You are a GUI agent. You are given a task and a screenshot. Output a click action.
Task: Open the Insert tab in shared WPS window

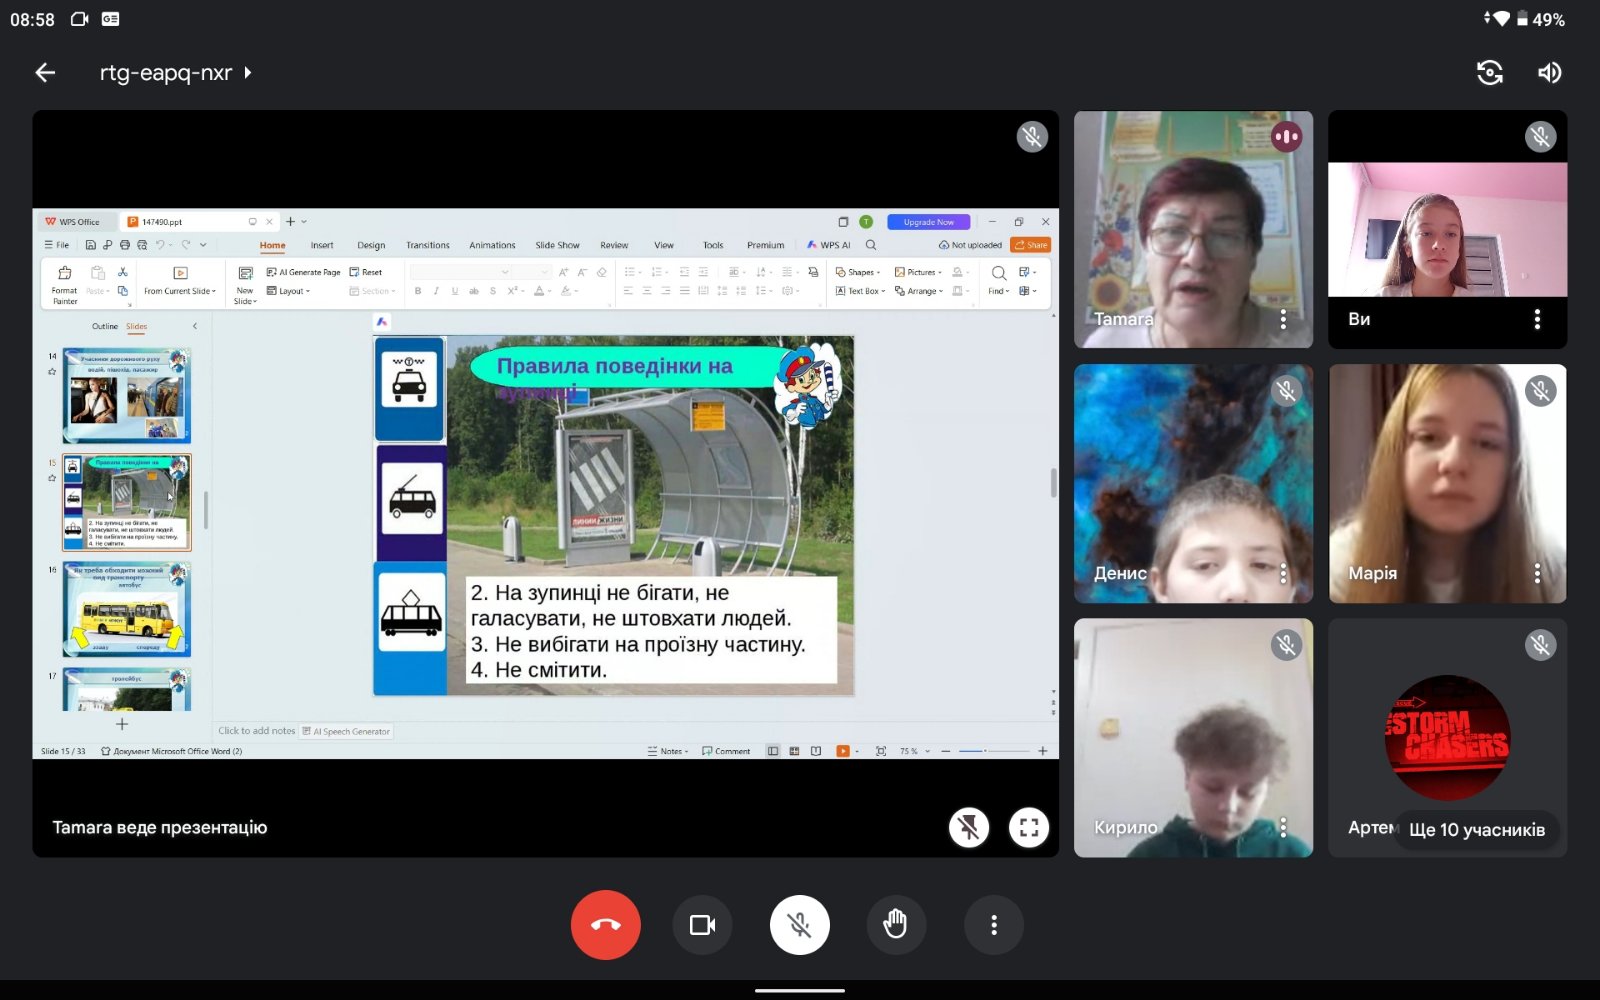(x=322, y=245)
